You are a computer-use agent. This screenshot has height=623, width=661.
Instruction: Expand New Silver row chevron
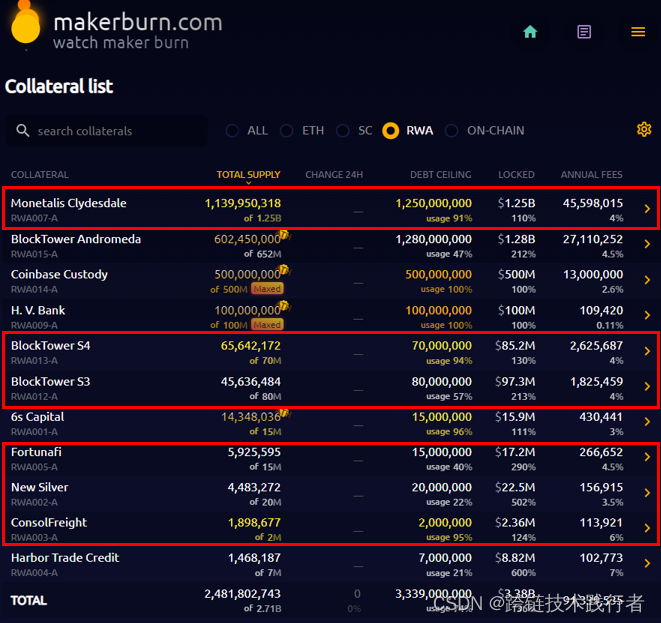point(647,493)
